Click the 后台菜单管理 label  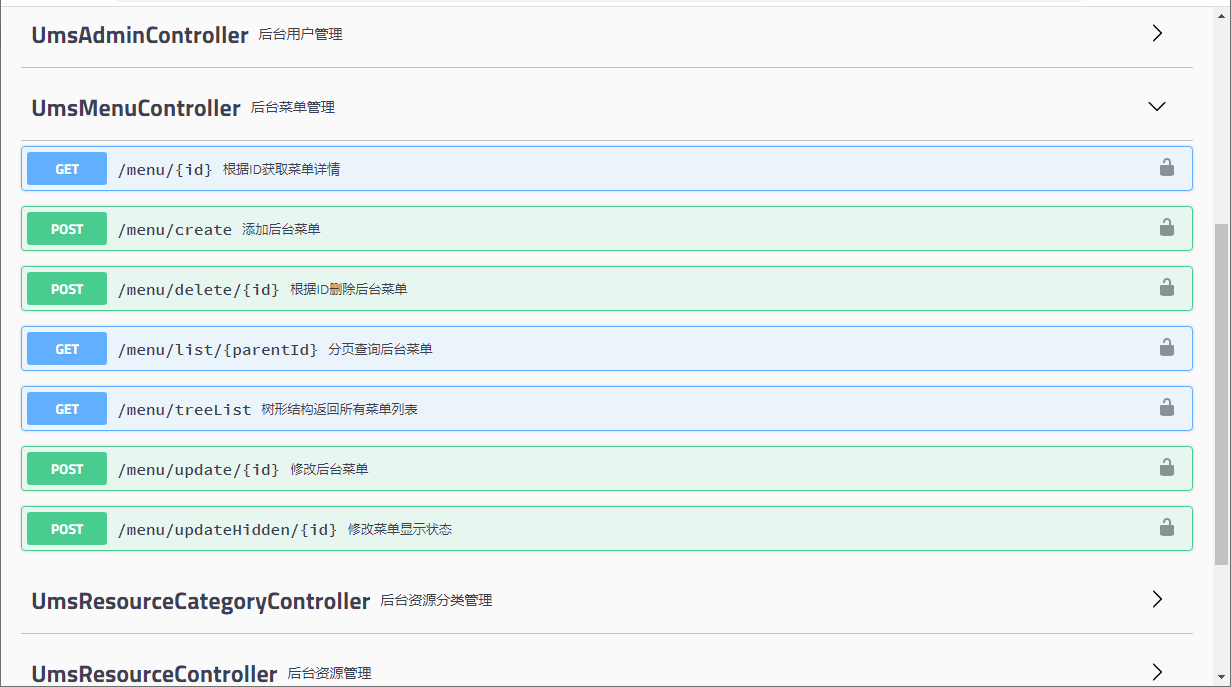[293, 107]
